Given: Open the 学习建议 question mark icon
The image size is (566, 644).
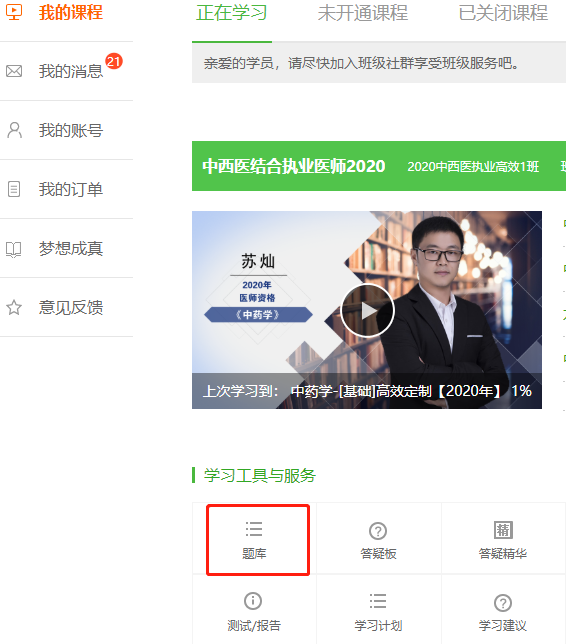Looking at the screenshot, I should click(x=503, y=603).
